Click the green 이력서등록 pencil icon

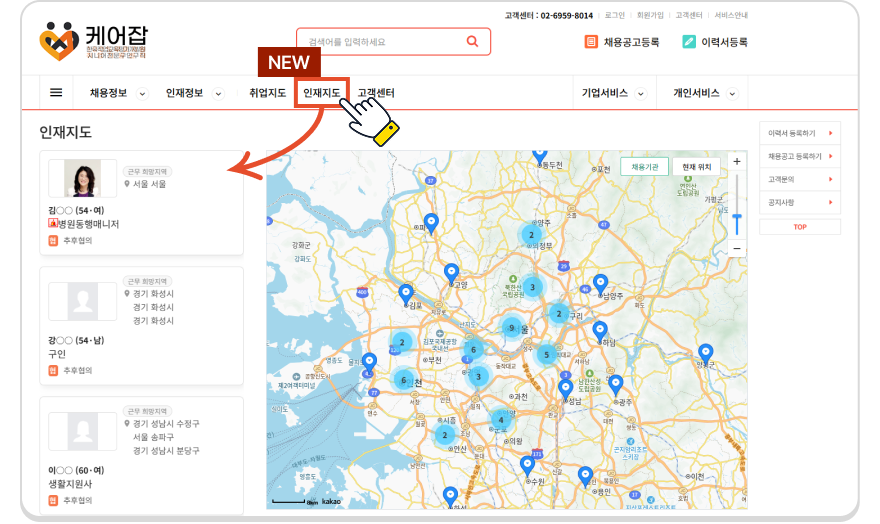tap(689, 42)
